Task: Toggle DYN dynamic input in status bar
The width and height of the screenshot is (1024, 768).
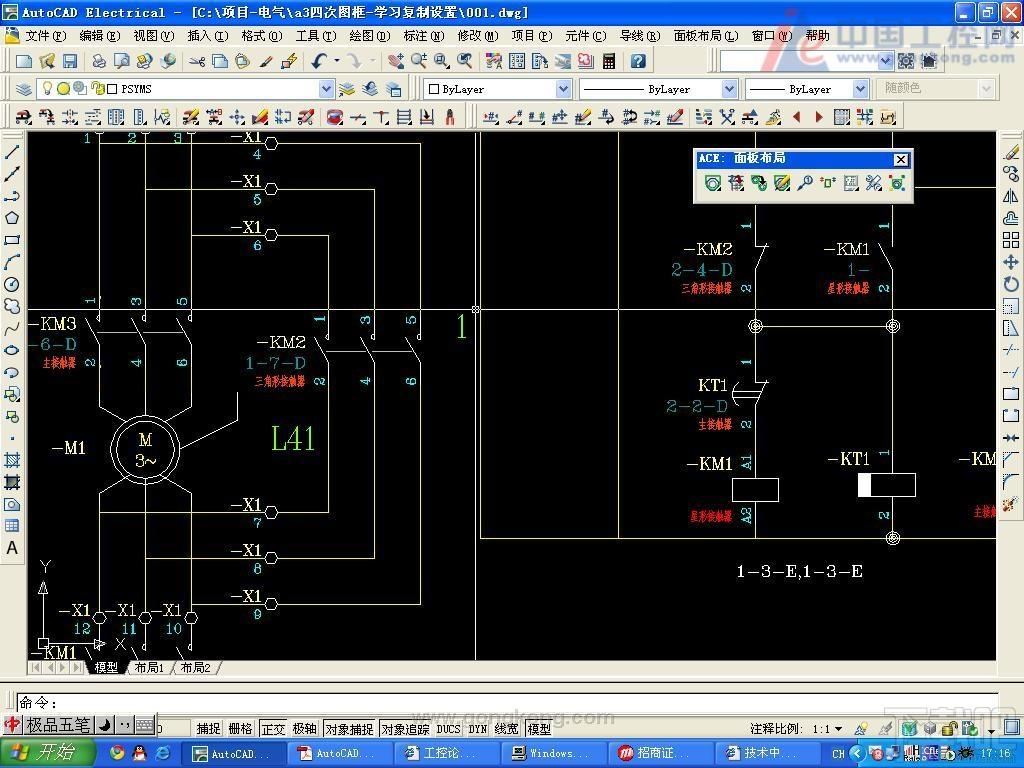Action: click(478, 728)
